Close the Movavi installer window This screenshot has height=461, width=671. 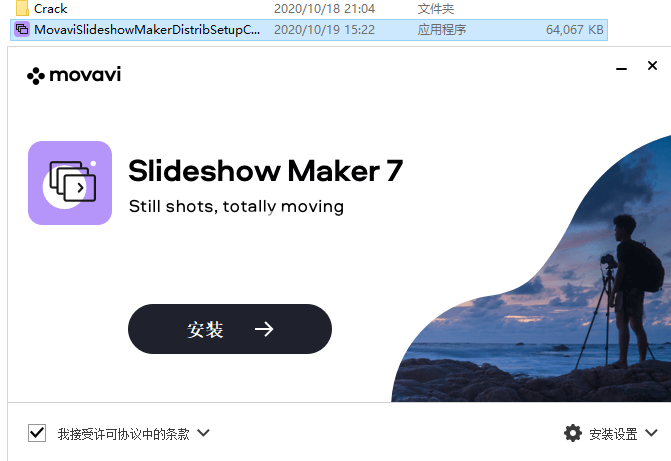coord(652,65)
